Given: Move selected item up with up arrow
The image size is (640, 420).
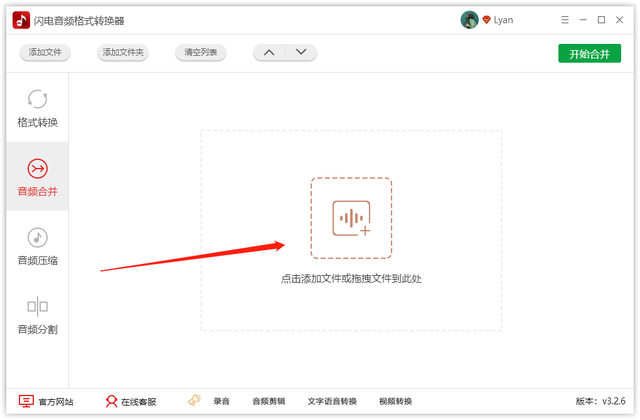Looking at the screenshot, I should [269, 52].
